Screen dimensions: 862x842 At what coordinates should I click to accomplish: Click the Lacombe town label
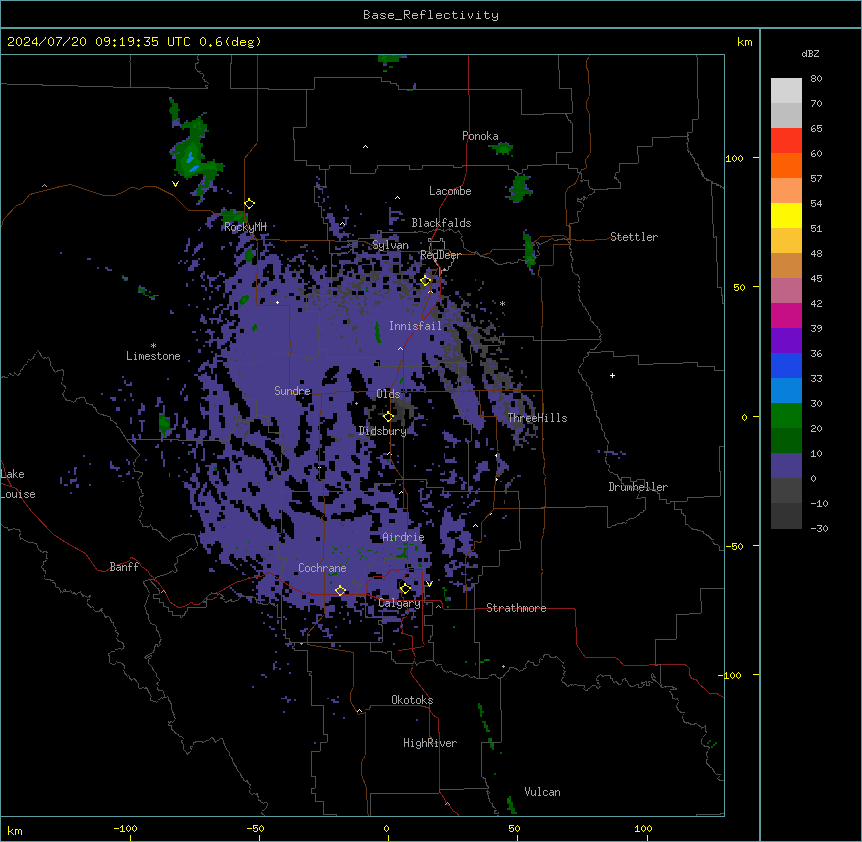tap(450, 191)
